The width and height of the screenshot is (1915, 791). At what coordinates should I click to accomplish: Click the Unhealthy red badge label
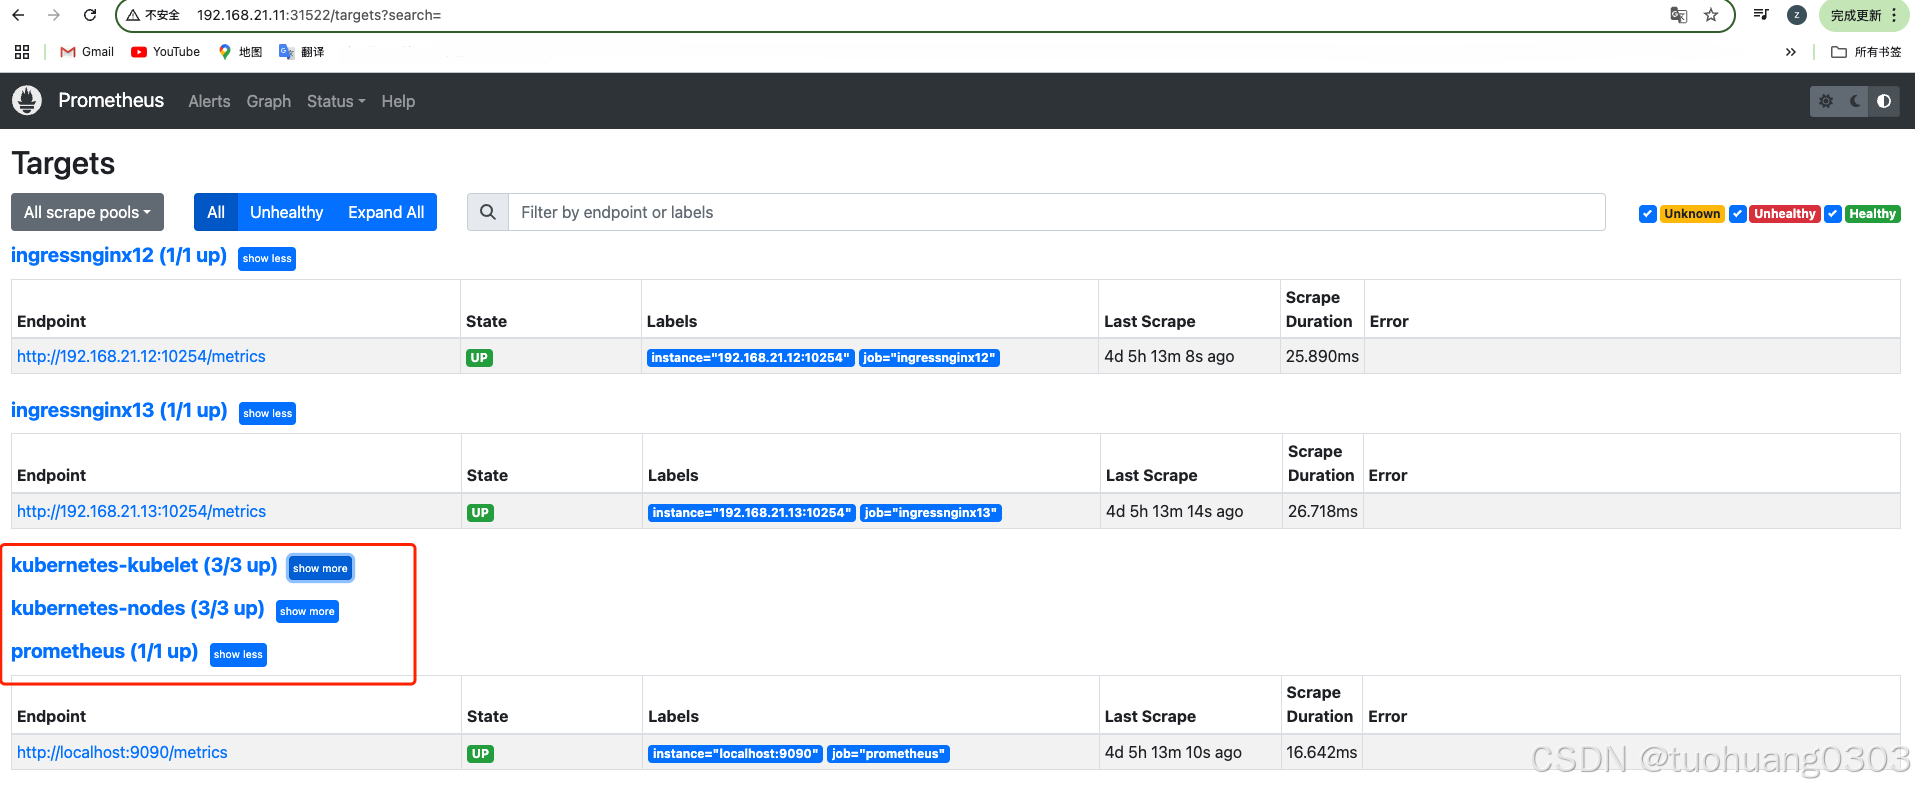pyautogui.click(x=1785, y=214)
